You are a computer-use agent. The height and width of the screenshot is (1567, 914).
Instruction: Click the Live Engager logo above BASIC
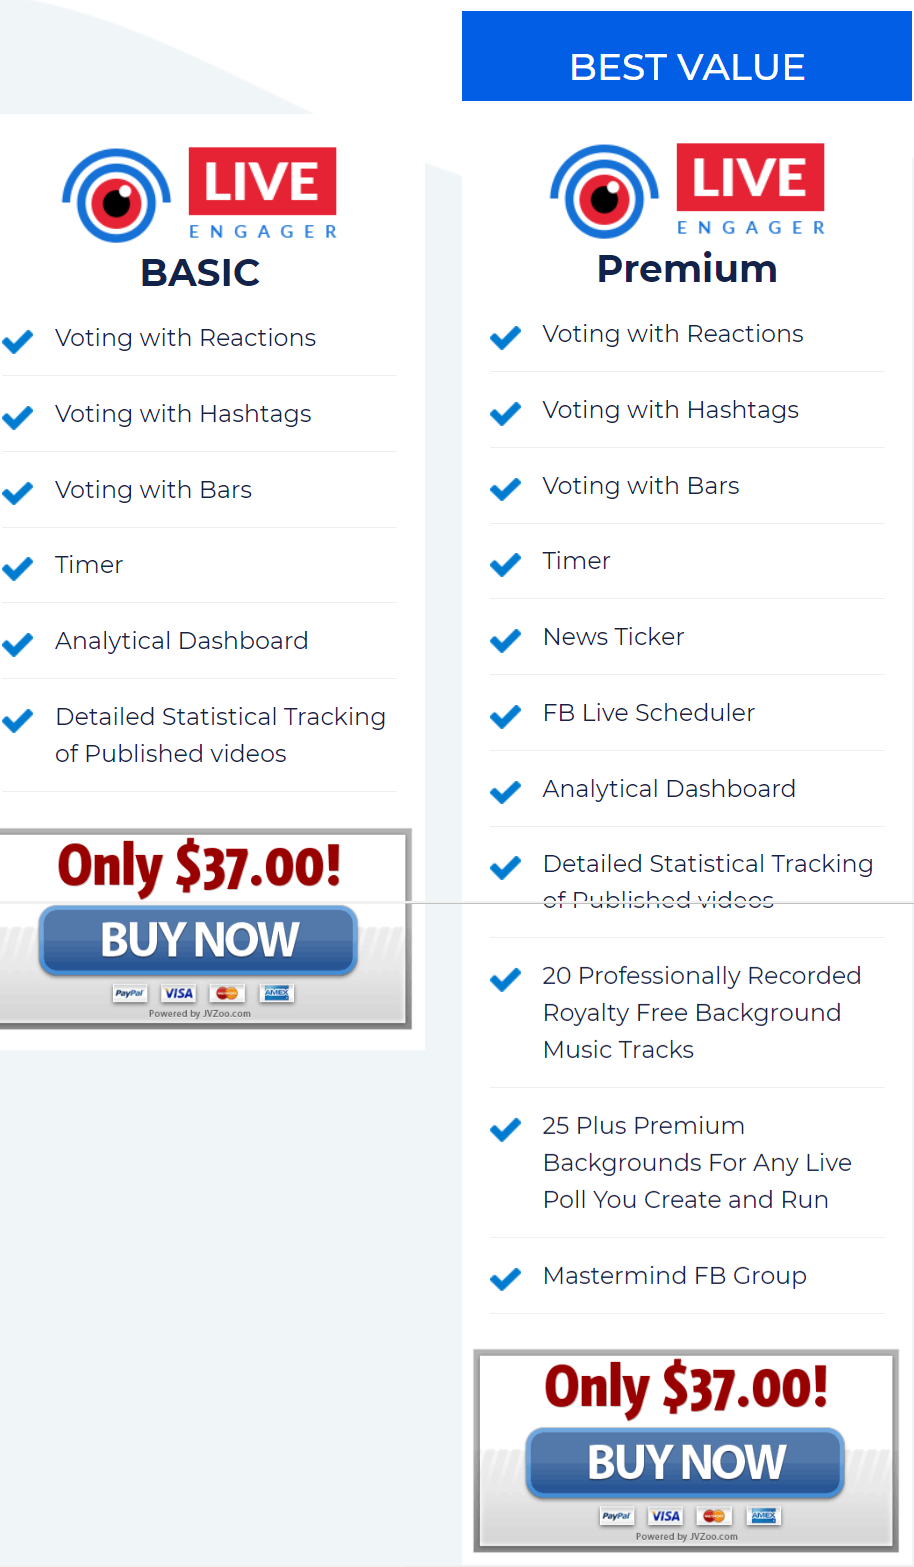click(200, 195)
